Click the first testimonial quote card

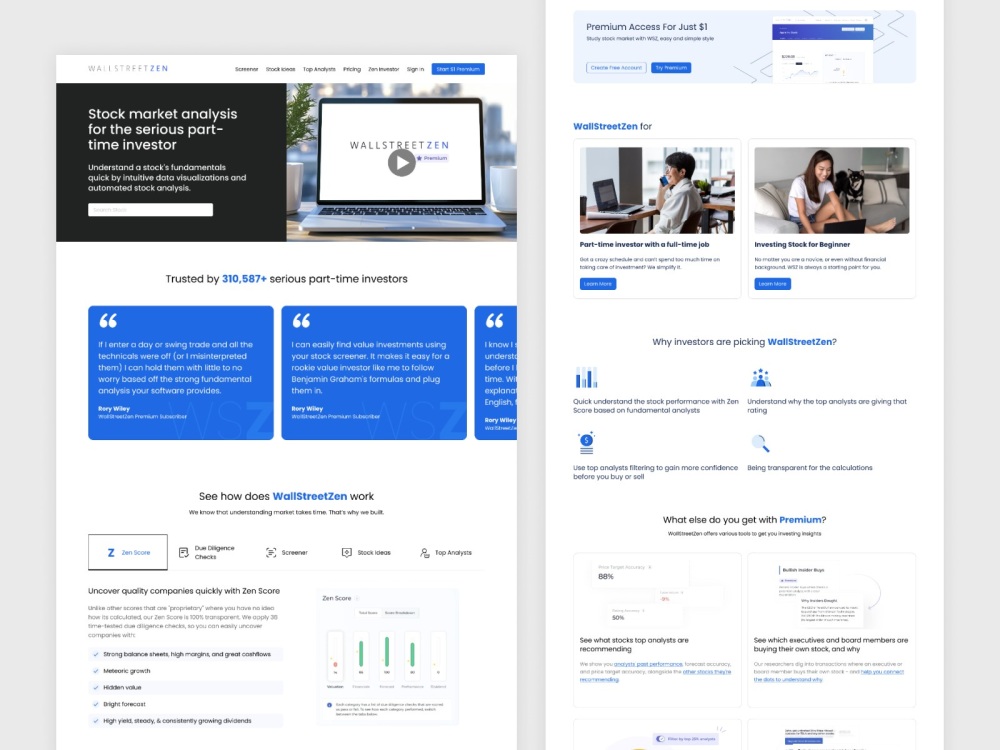pos(181,372)
